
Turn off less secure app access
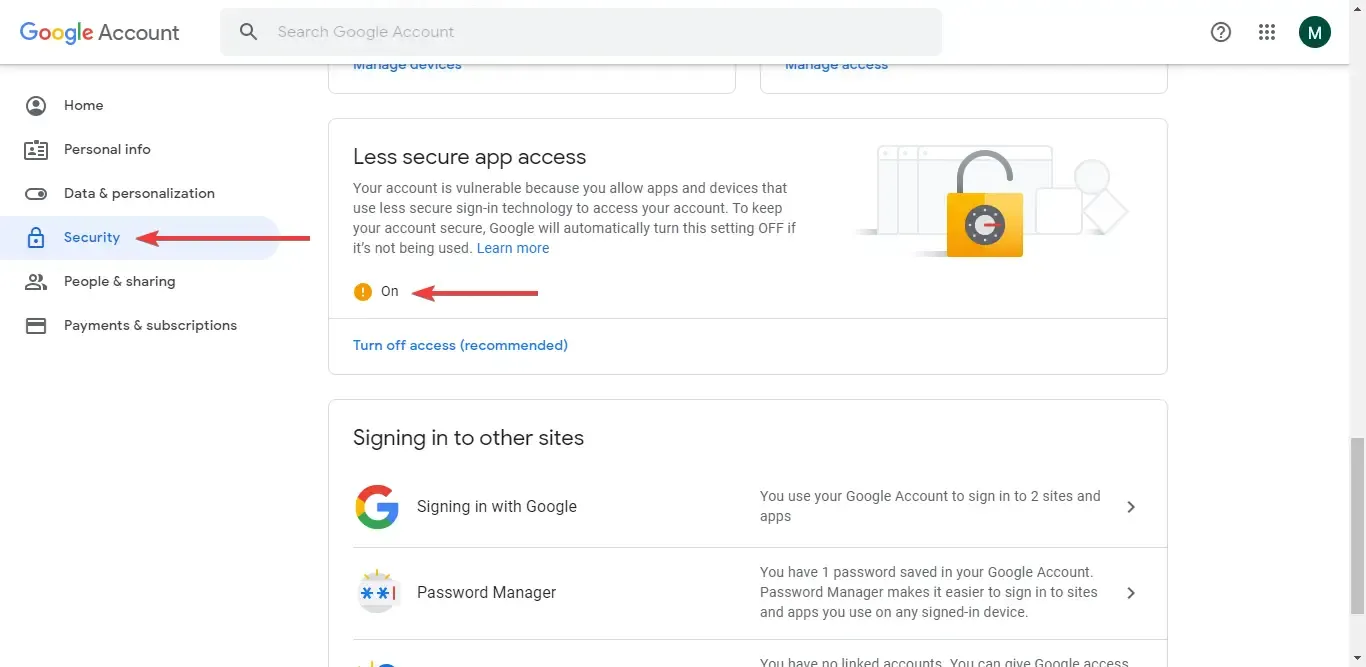(x=460, y=345)
